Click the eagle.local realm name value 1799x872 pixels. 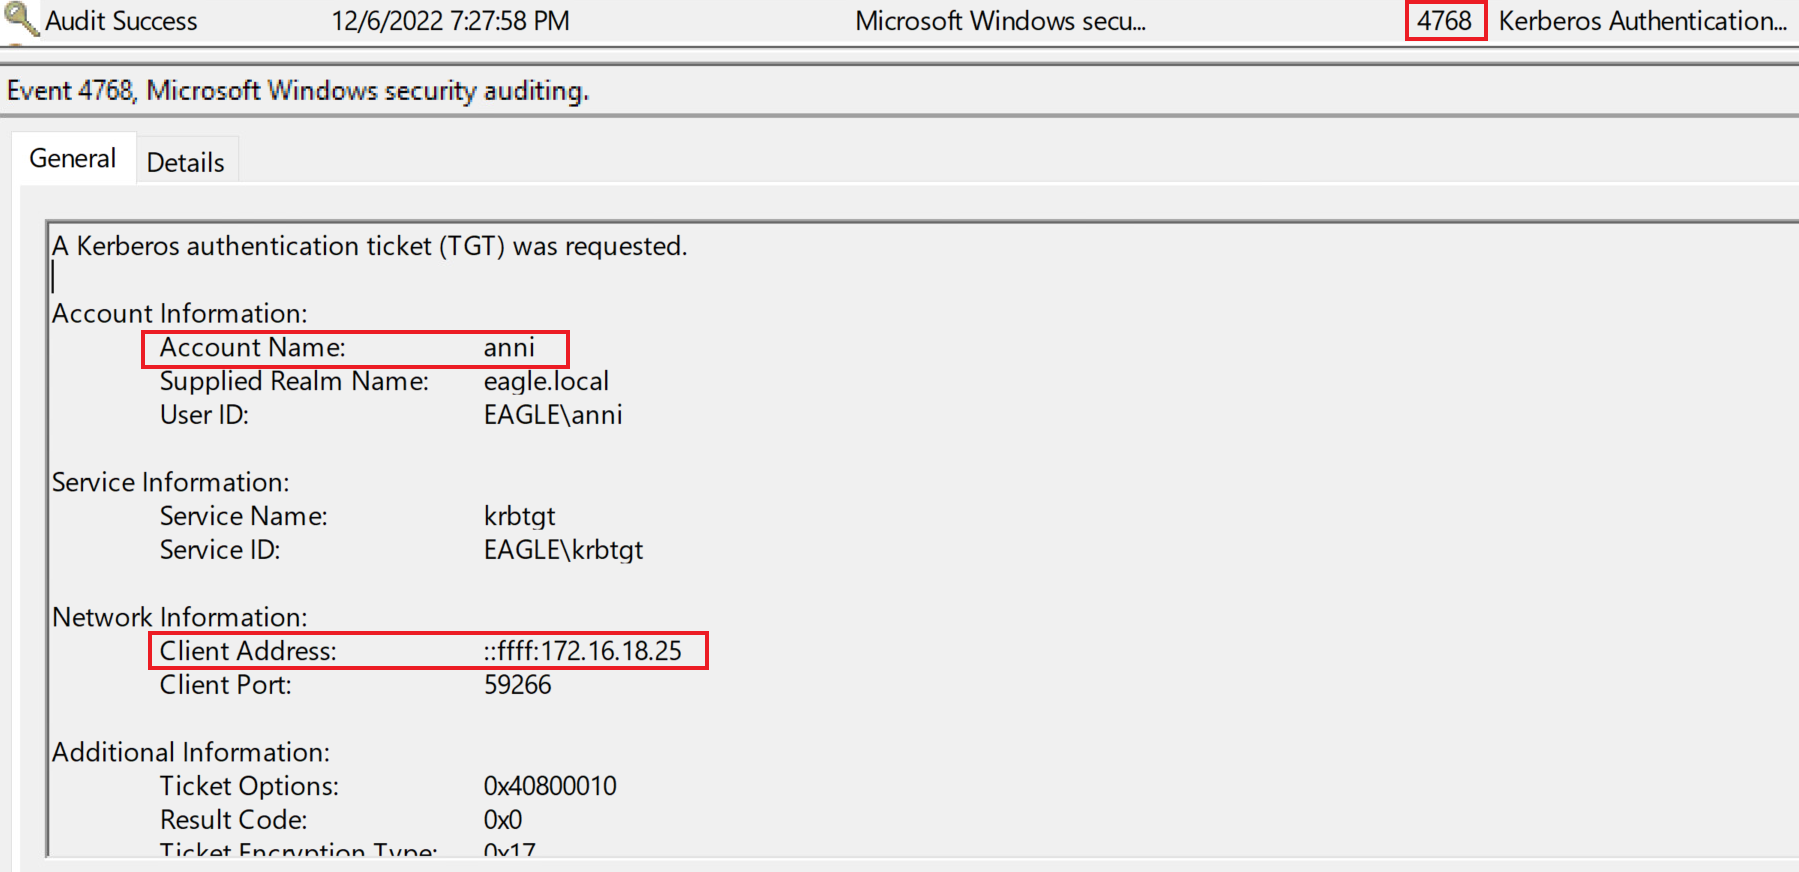[x=546, y=381]
